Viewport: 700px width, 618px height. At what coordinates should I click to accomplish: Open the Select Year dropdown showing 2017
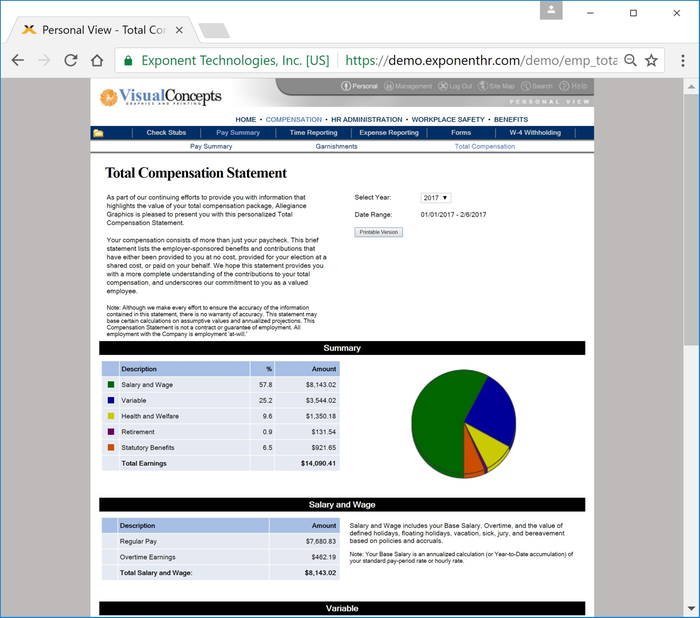pos(436,198)
